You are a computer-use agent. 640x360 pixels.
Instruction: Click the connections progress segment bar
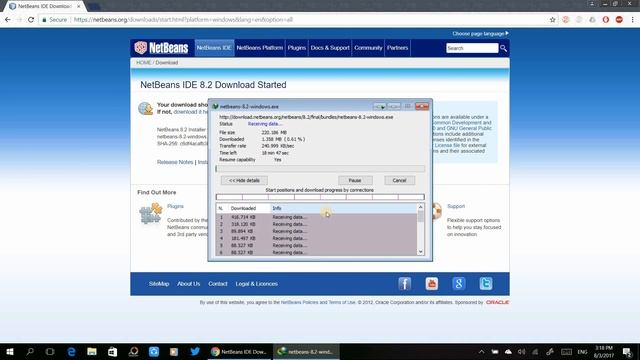(x=320, y=197)
